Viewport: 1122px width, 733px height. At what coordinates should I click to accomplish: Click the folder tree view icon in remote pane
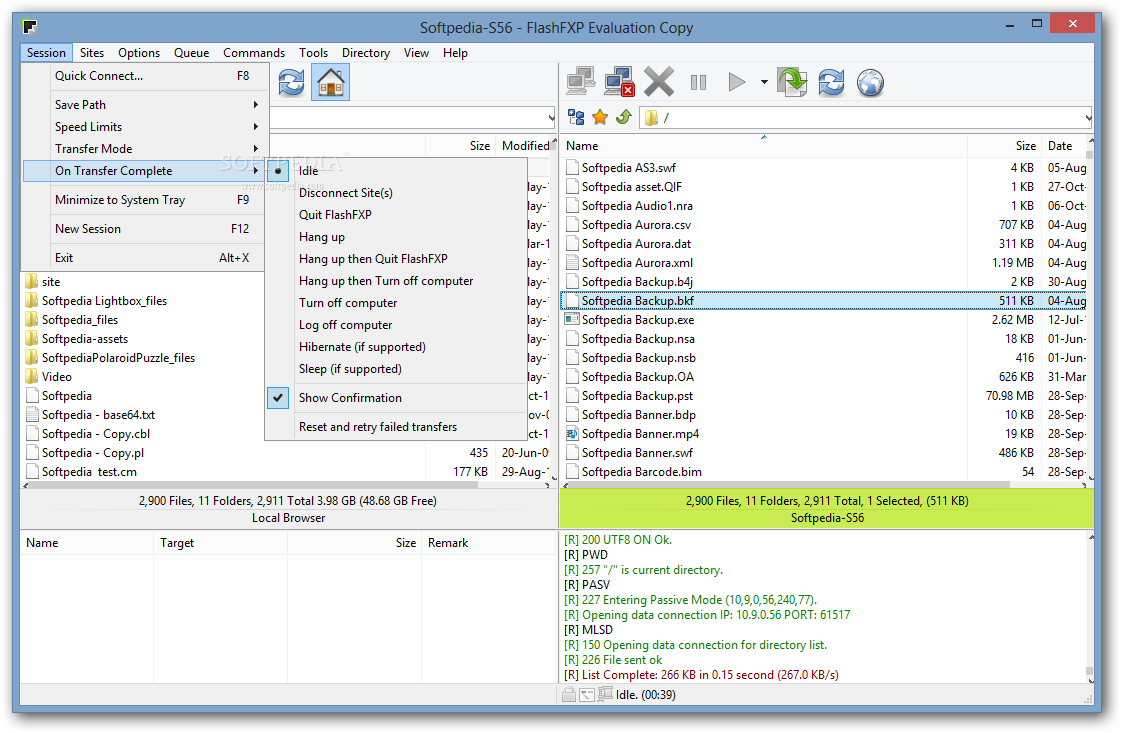click(x=575, y=117)
